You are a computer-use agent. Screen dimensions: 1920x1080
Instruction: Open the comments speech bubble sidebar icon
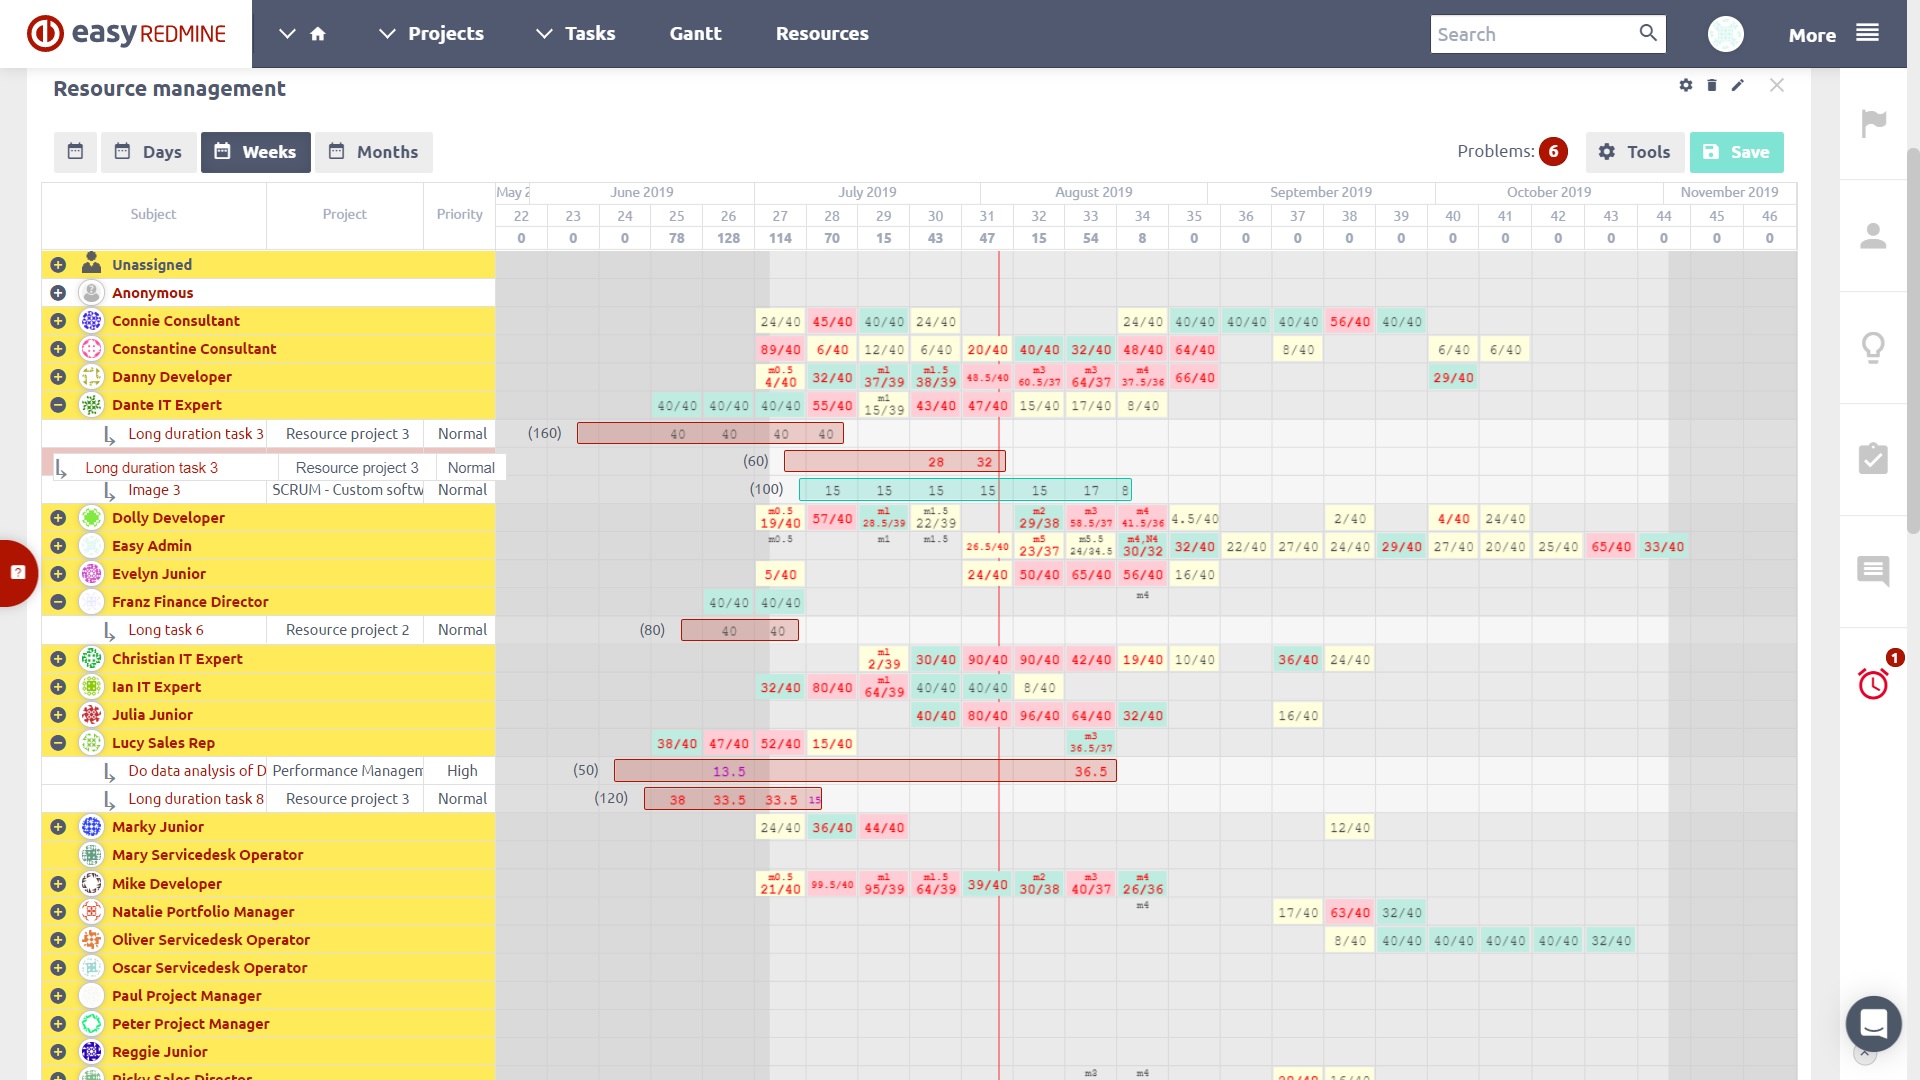pos(1873,571)
